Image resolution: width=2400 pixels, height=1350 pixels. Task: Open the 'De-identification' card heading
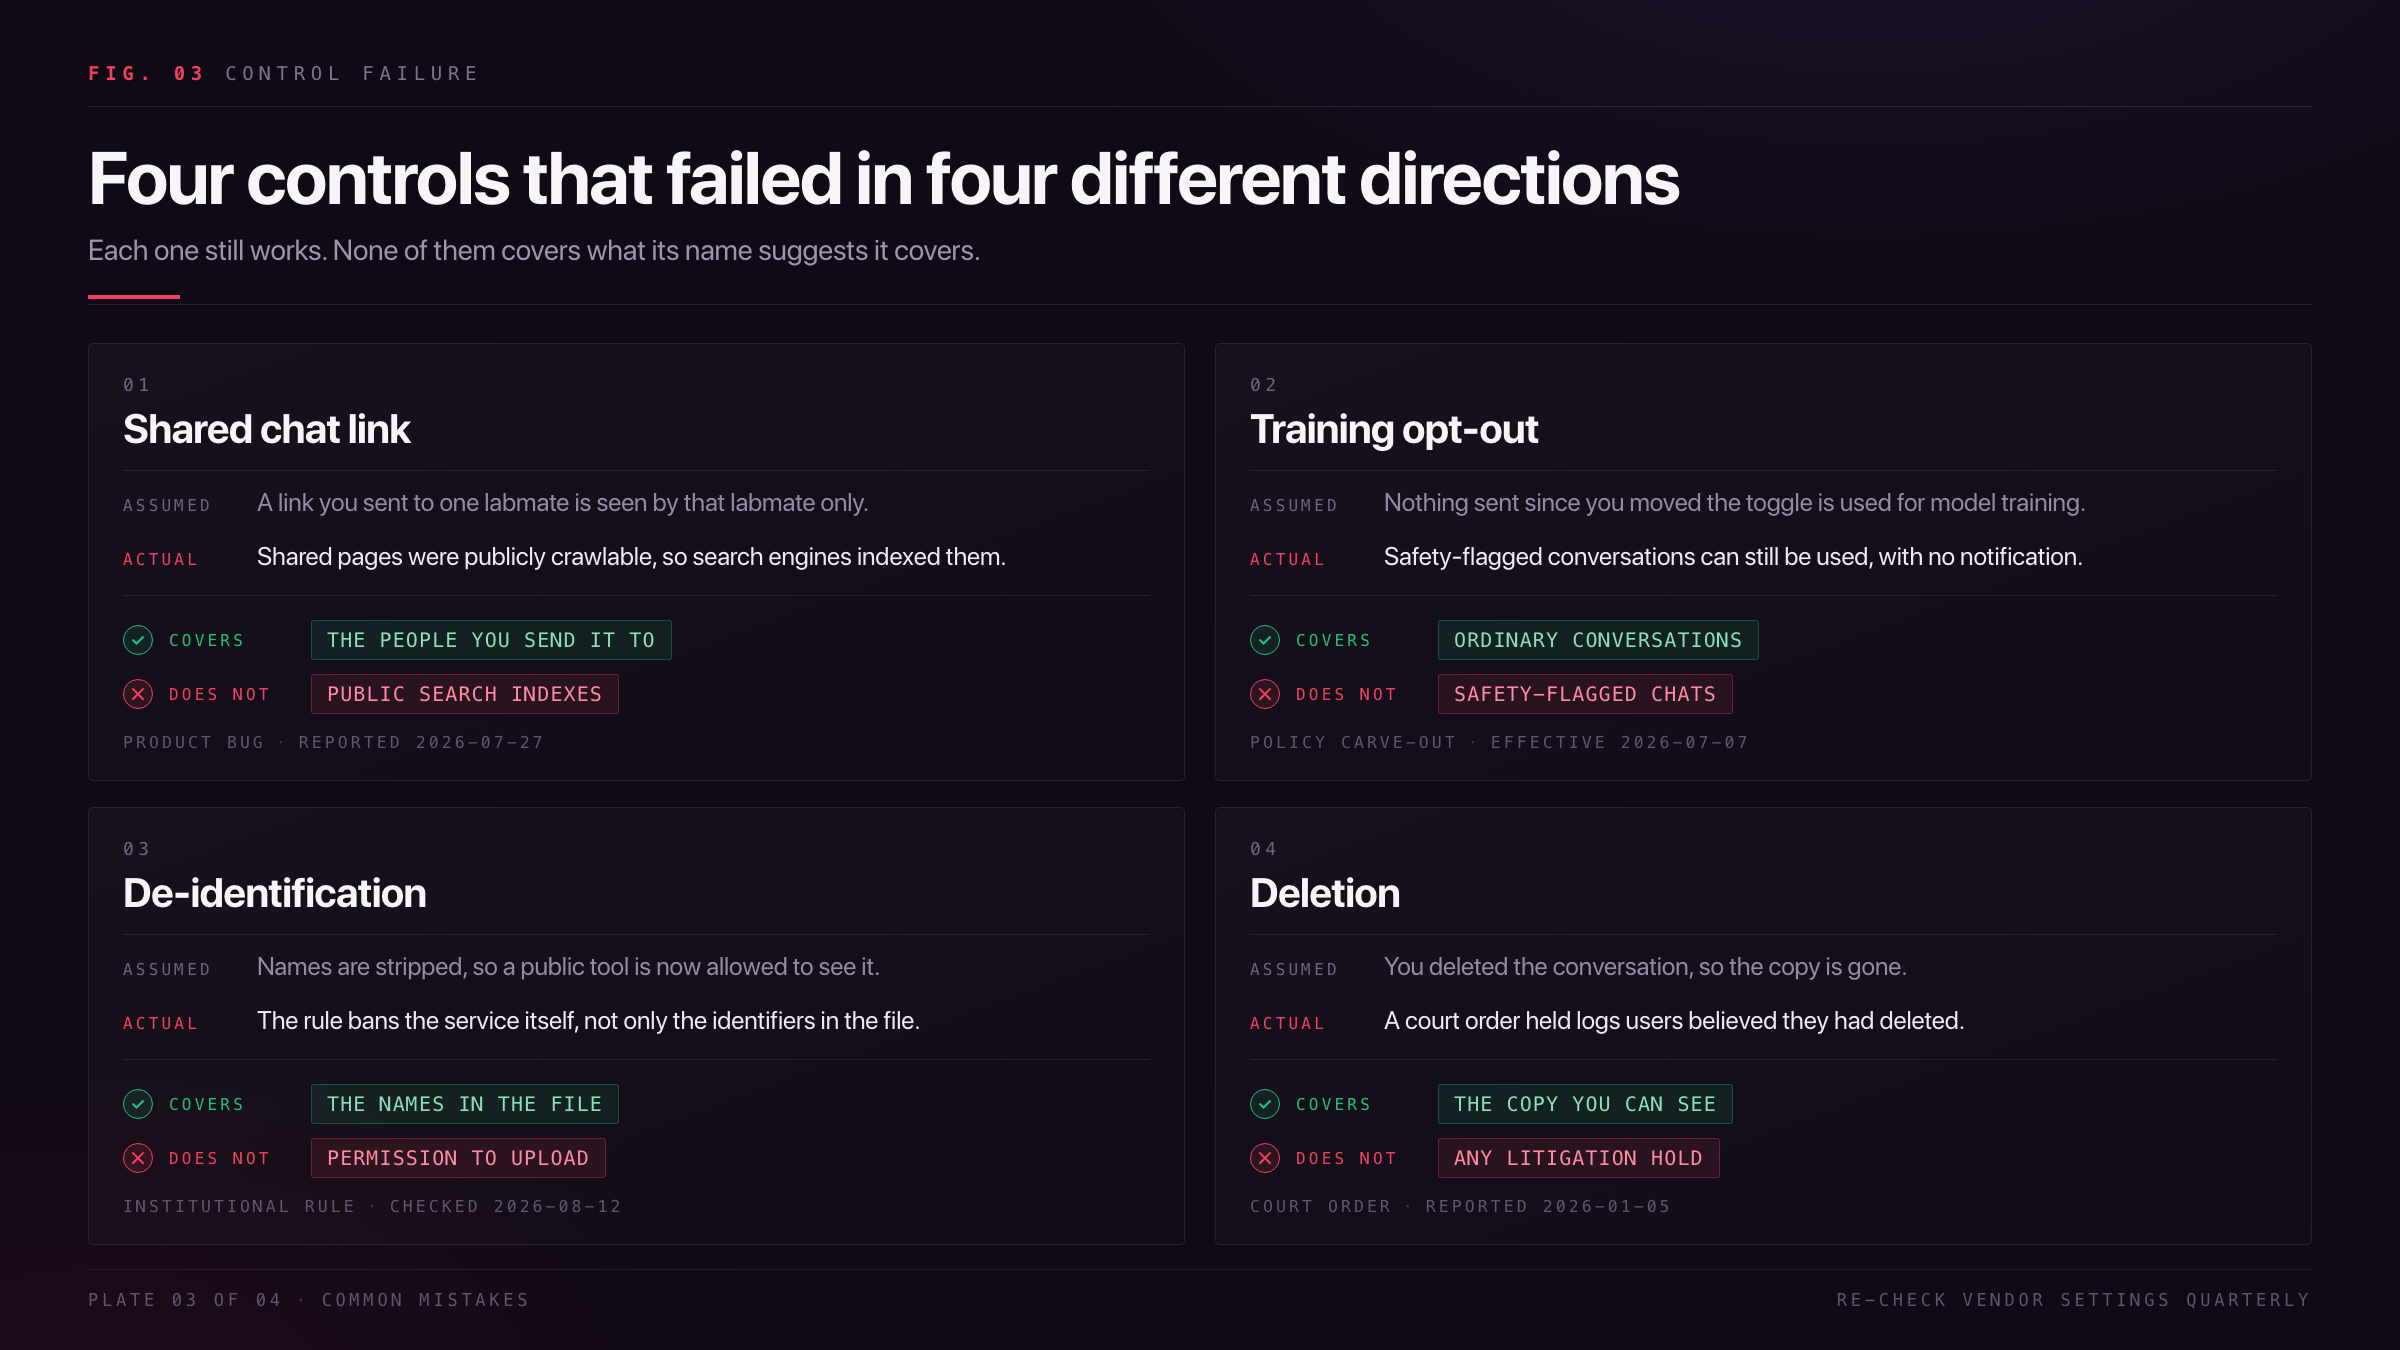[275, 894]
